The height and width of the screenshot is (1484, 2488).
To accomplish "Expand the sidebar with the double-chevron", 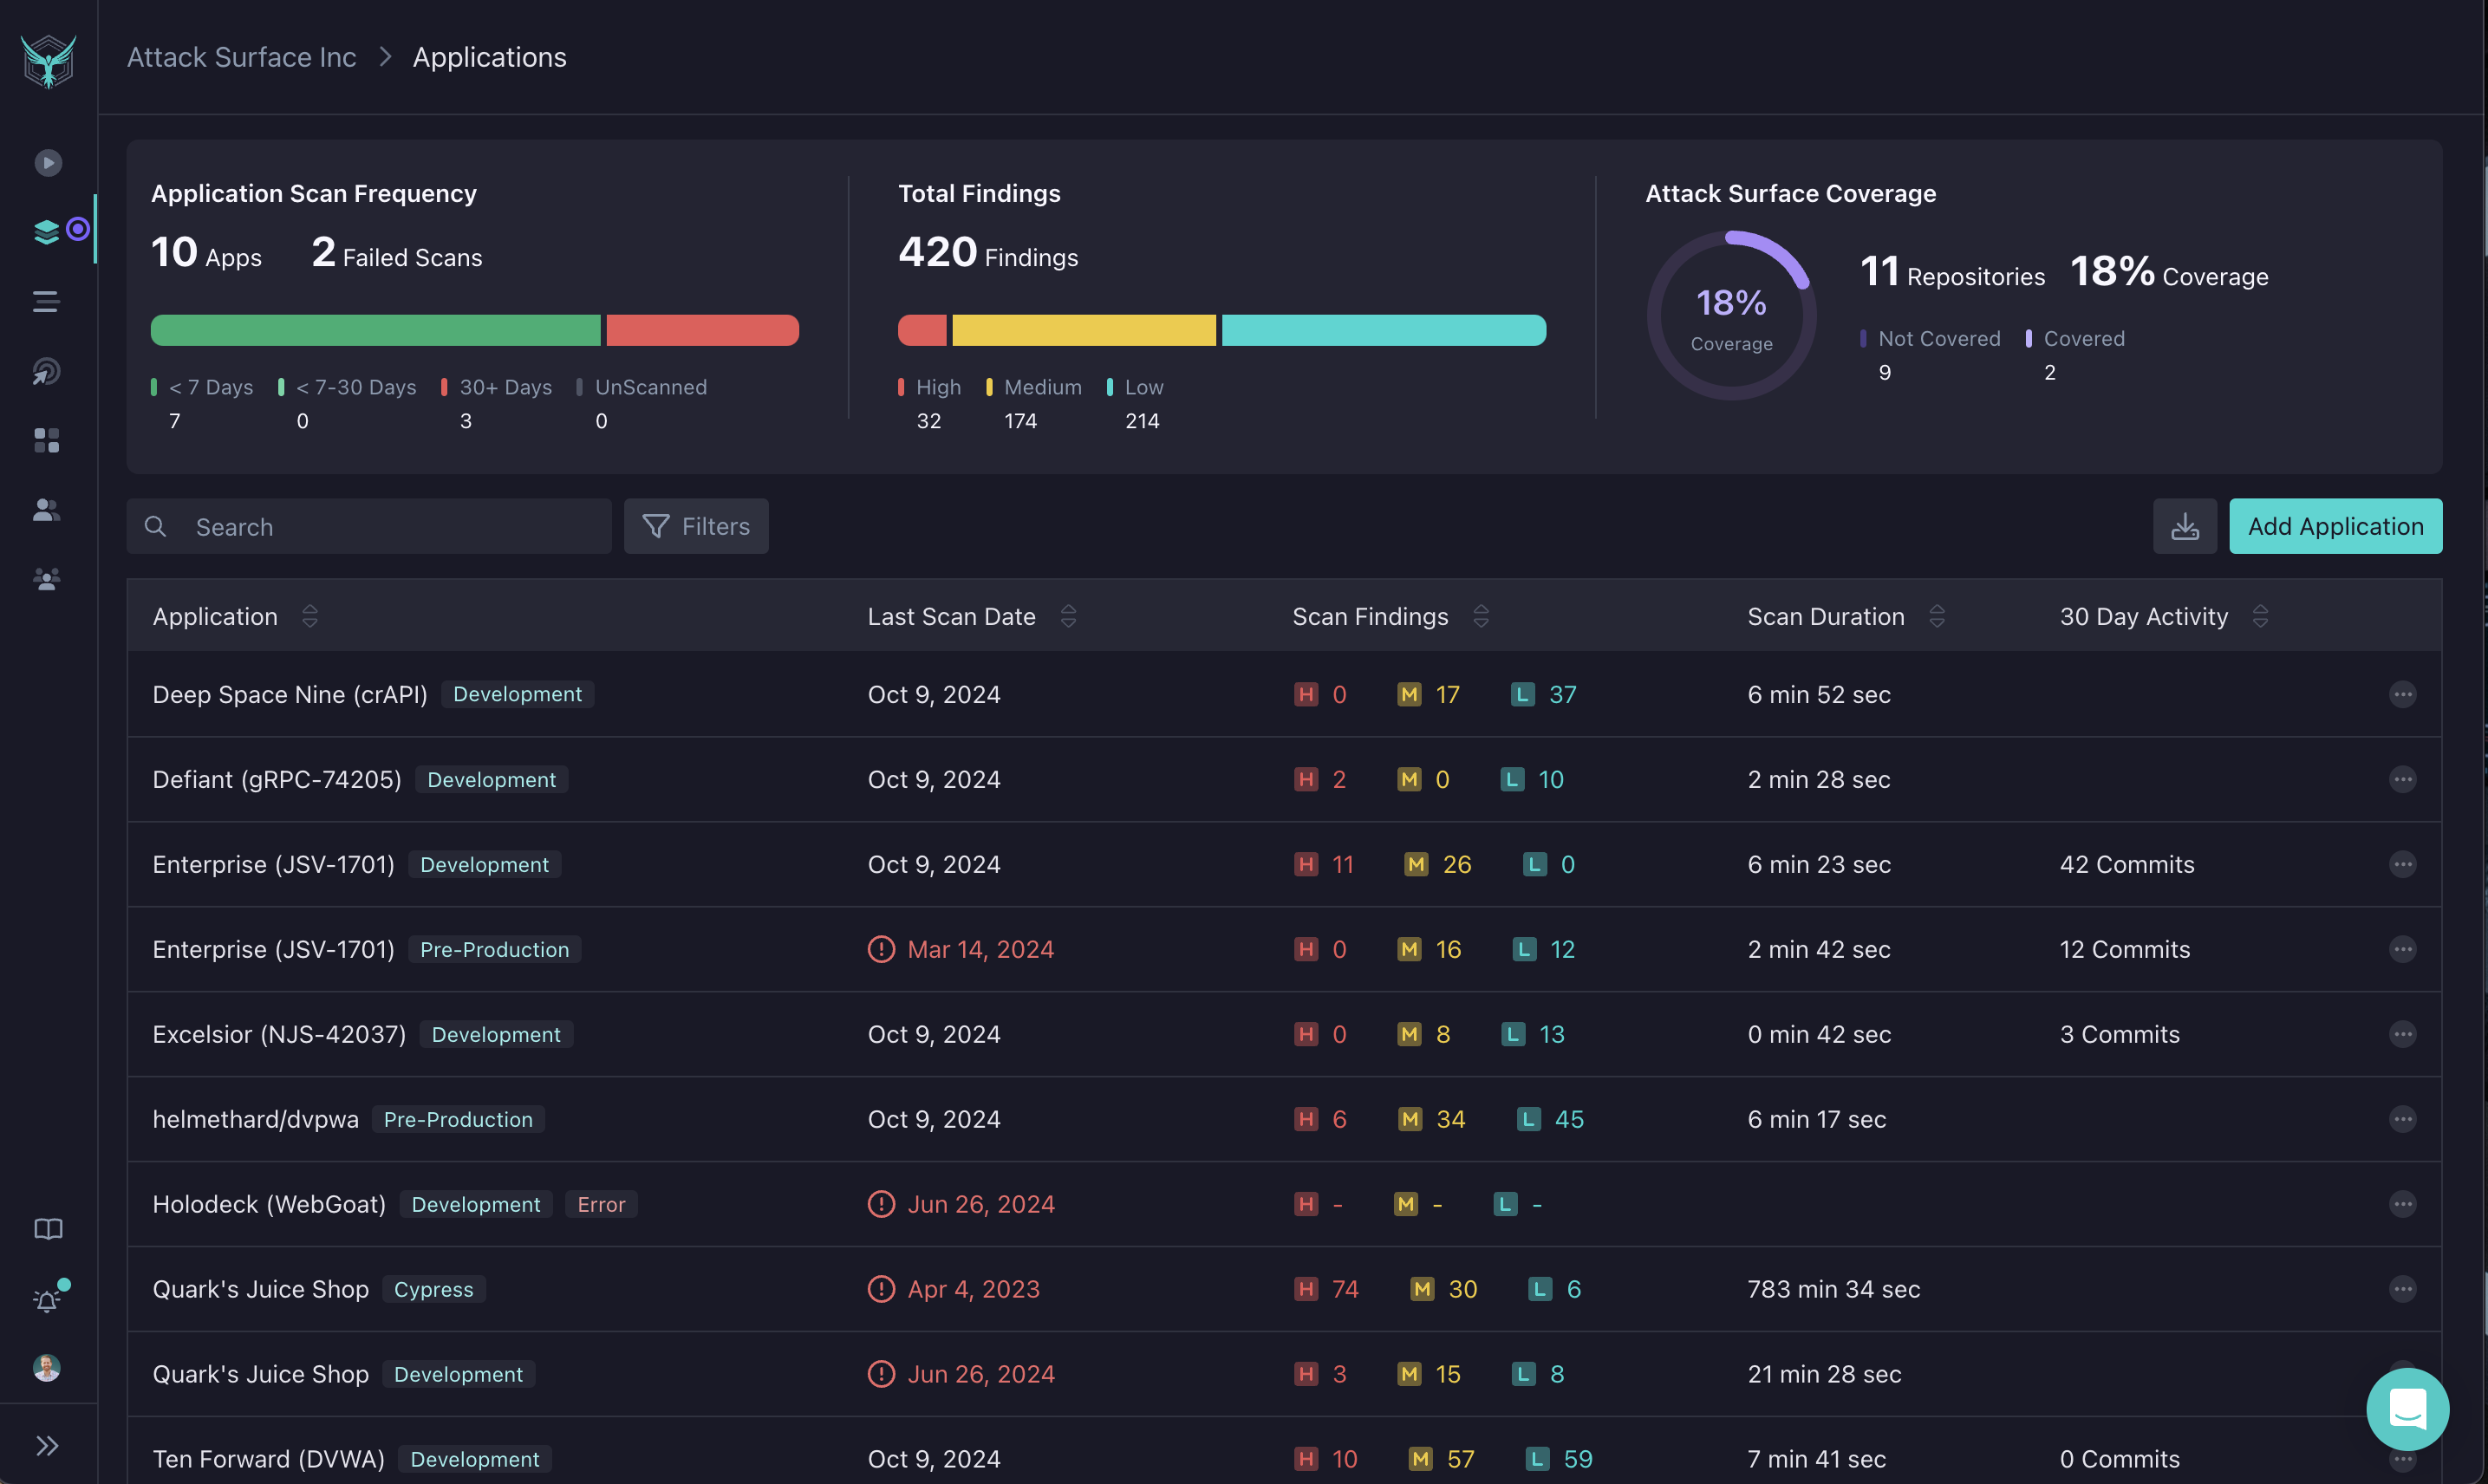I will (x=46, y=1444).
